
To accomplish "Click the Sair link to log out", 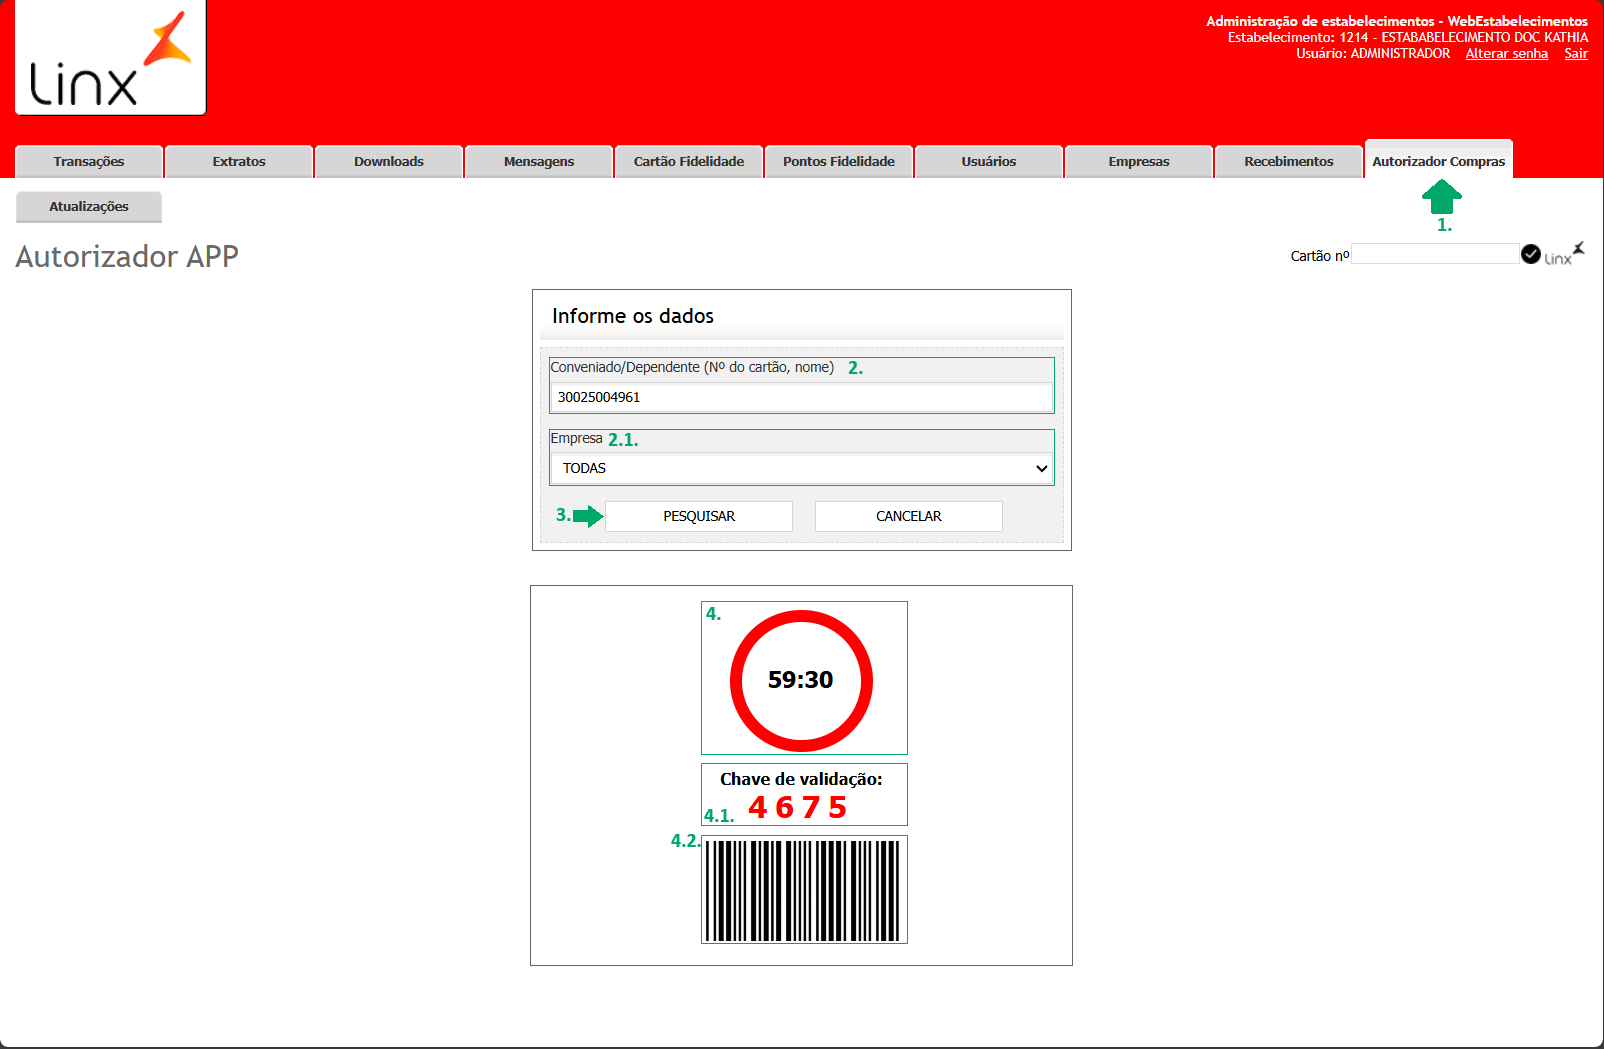I will point(1576,54).
